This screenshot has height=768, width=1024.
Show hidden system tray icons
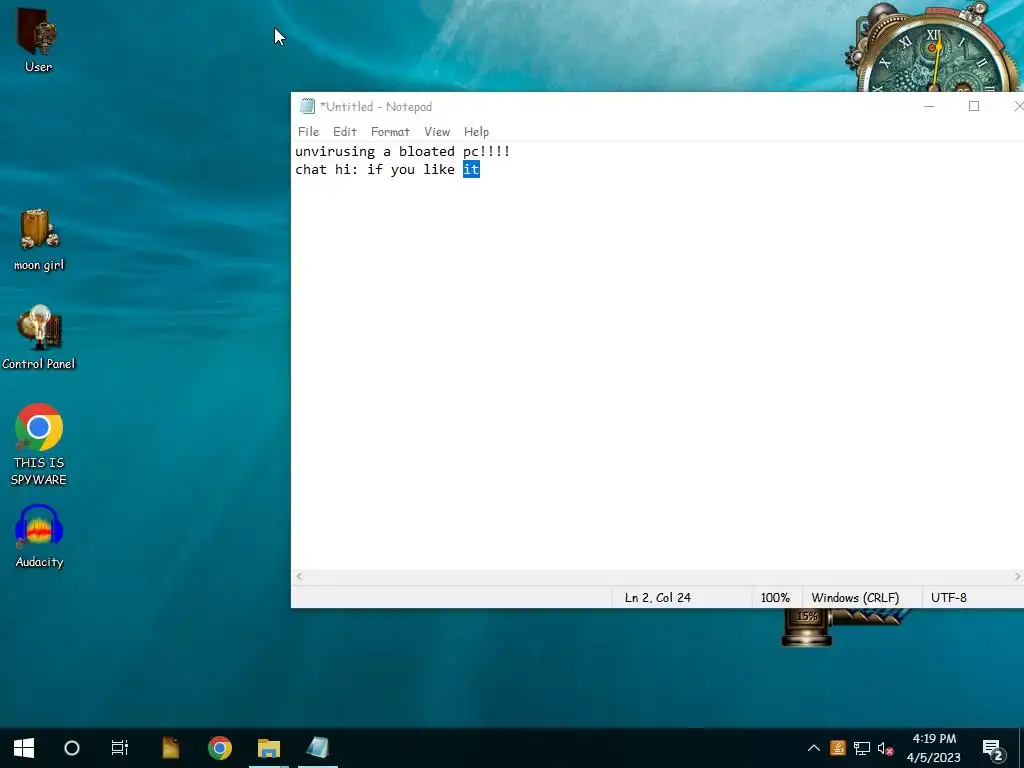tap(814, 748)
